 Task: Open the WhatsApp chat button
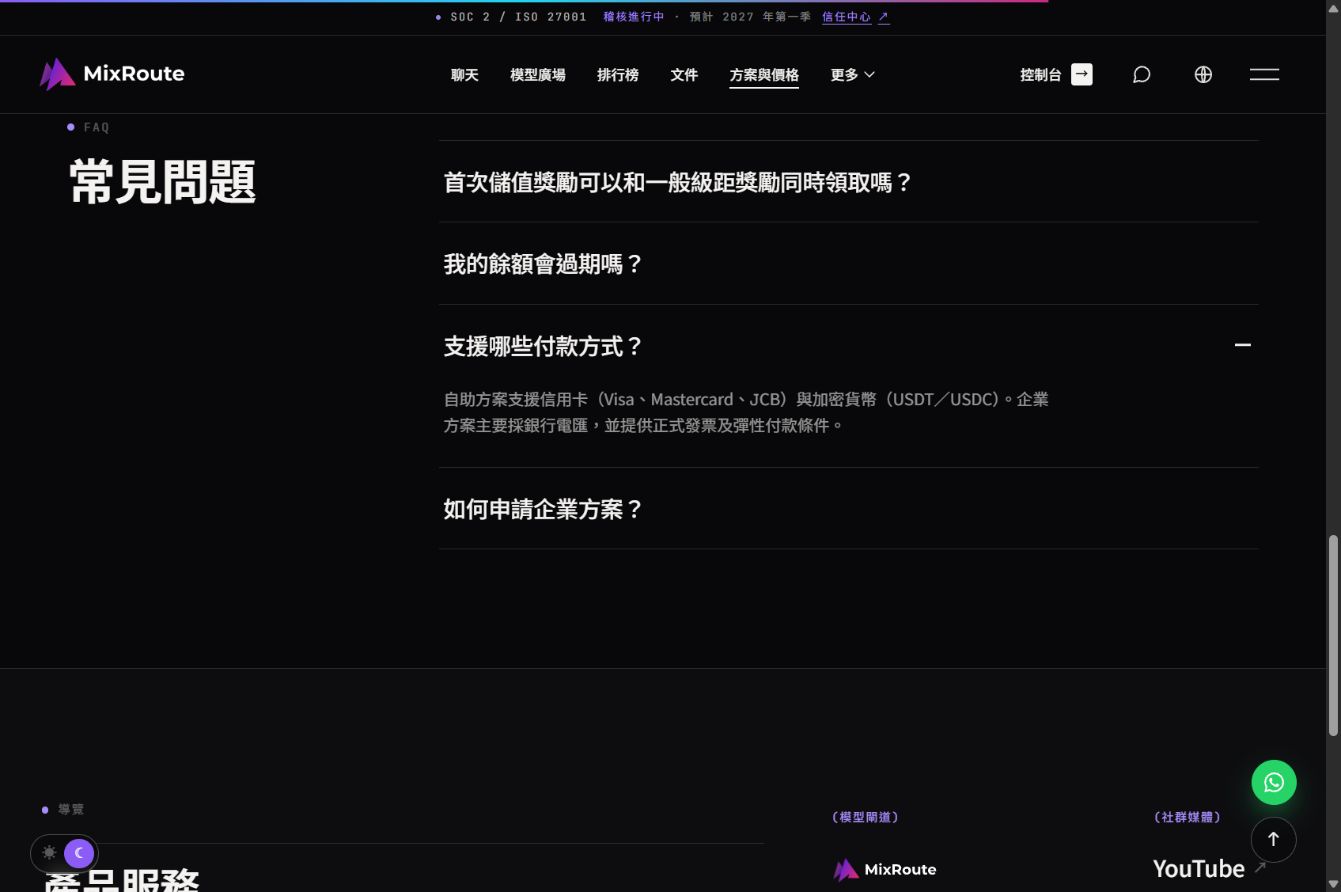pos(1274,782)
